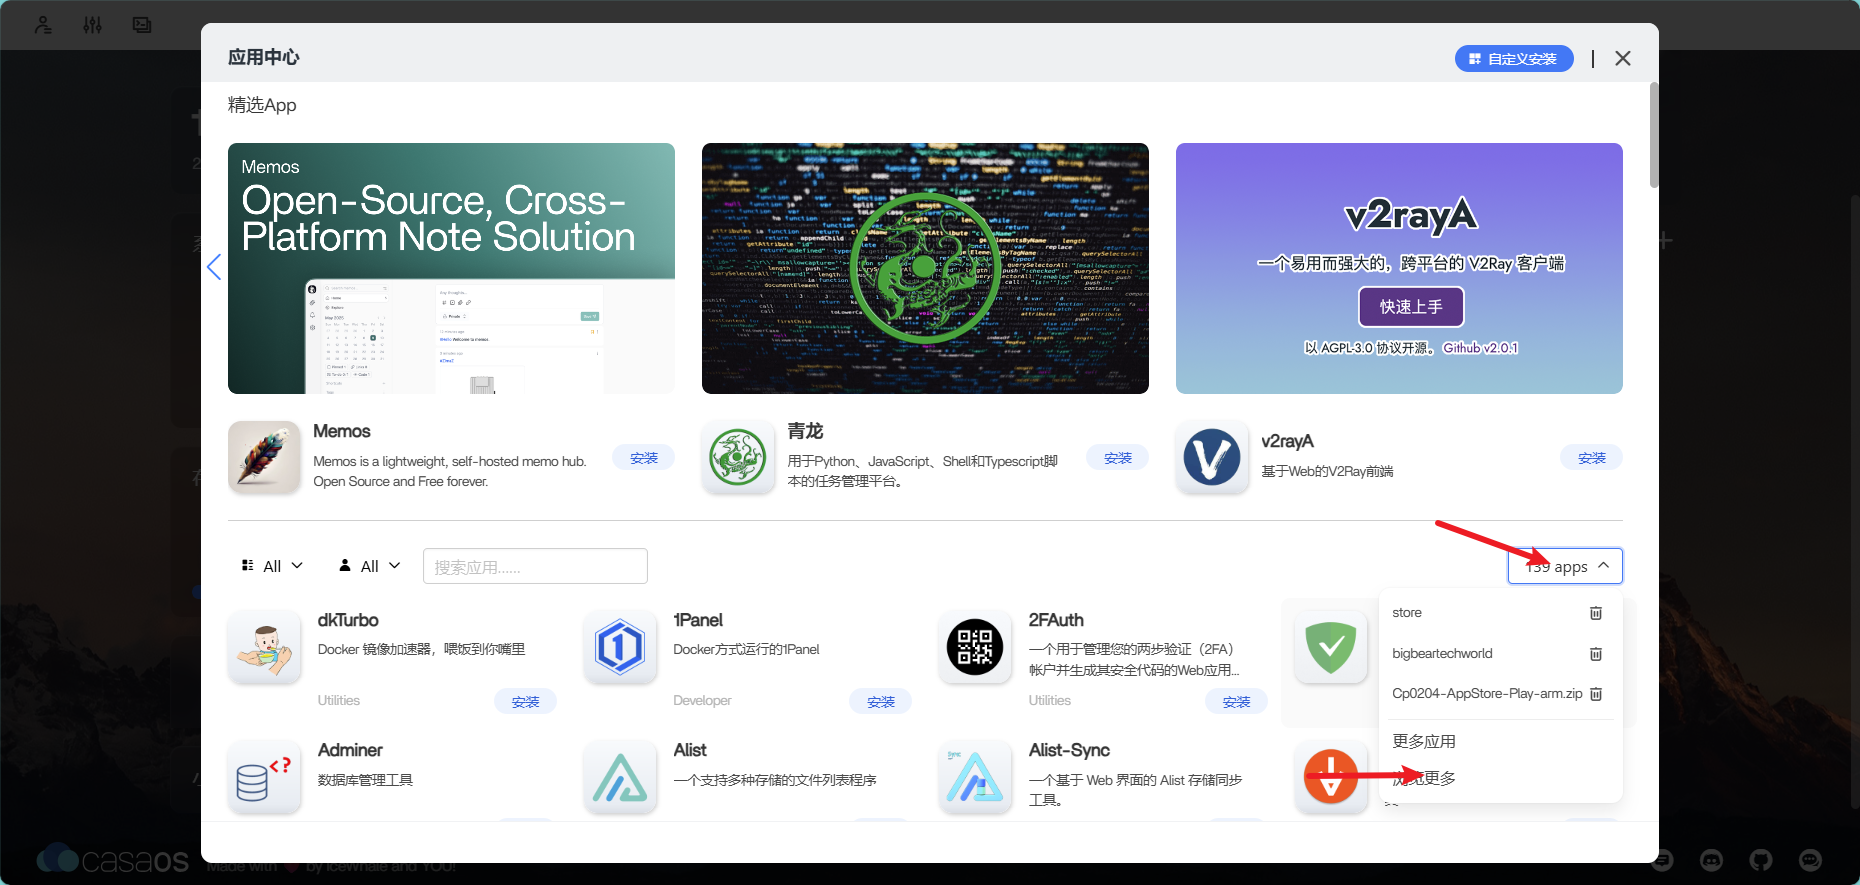Delete the bigbeartechworld source with trash icon
The width and height of the screenshot is (1860, 885).
[x=1596, y=653]
